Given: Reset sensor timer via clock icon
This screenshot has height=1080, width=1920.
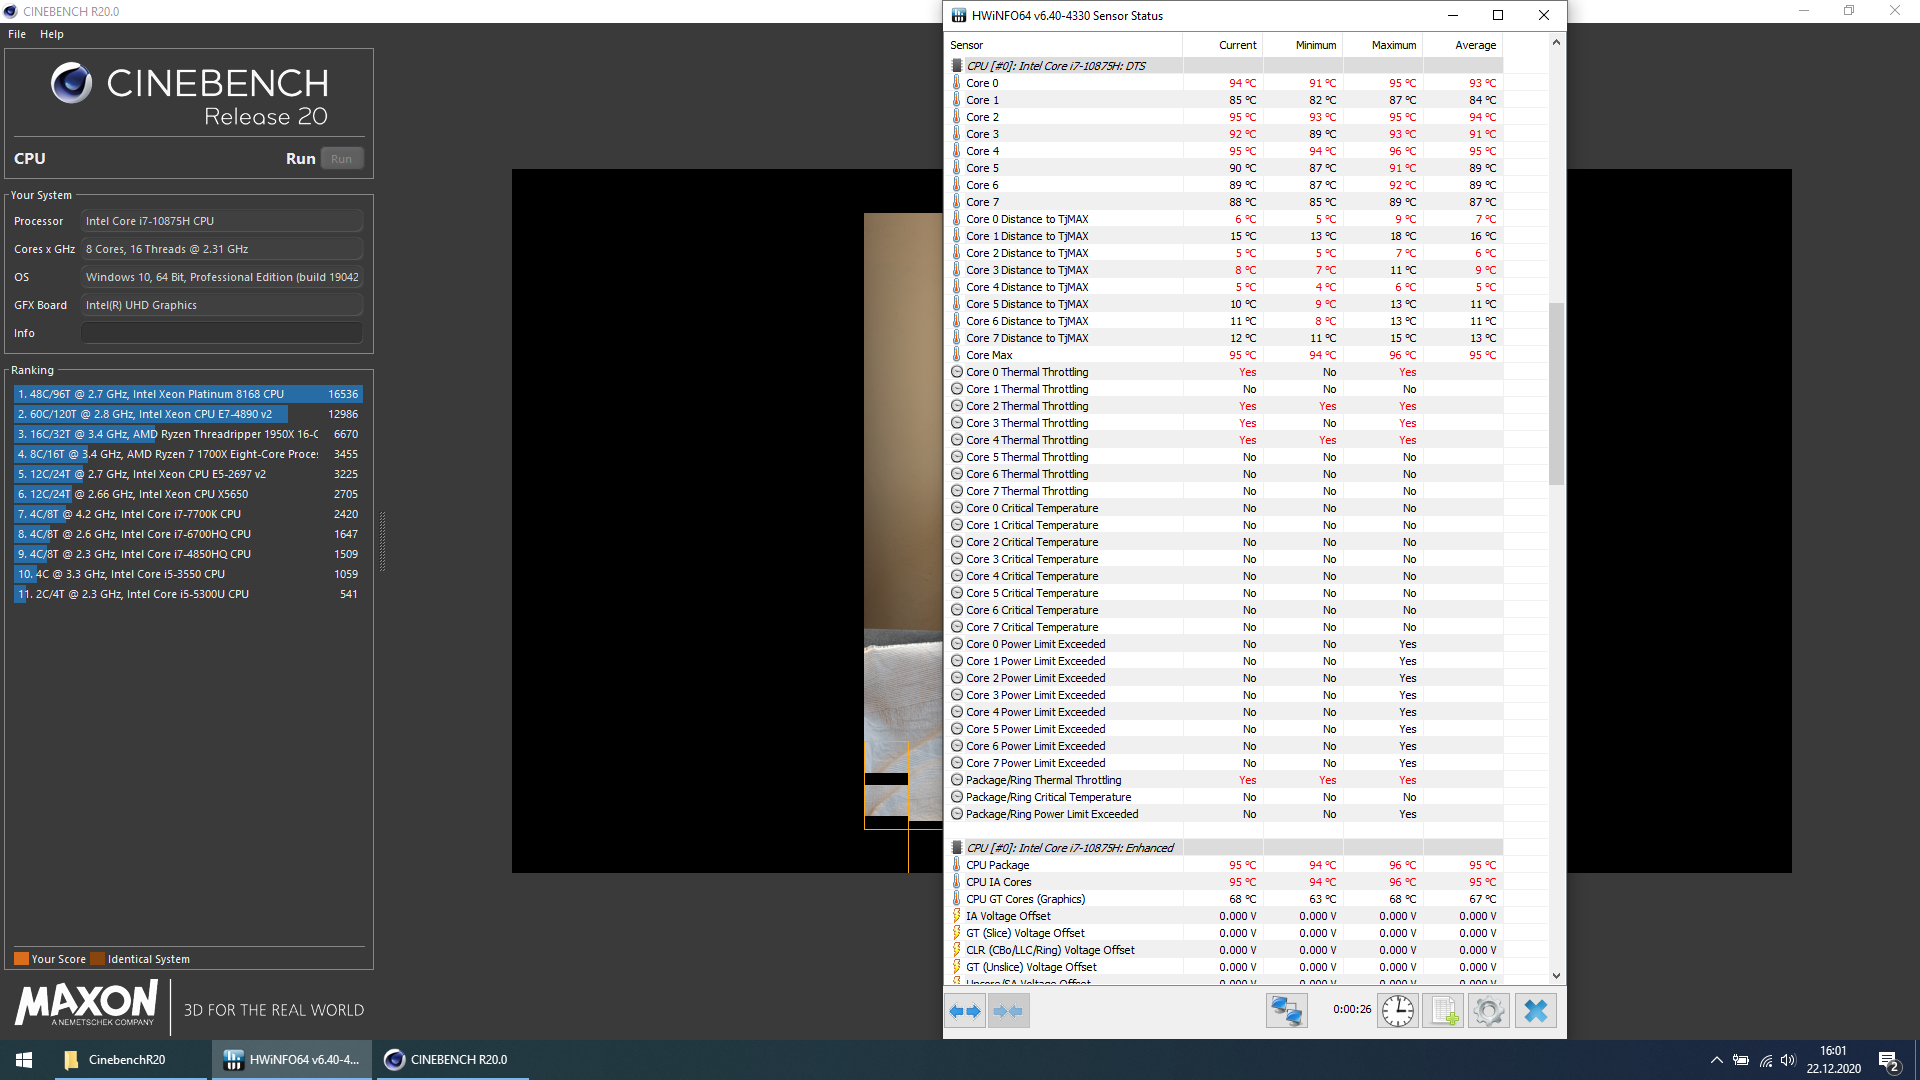Looking at the screenshot, I should [x=1398, y=1011].
